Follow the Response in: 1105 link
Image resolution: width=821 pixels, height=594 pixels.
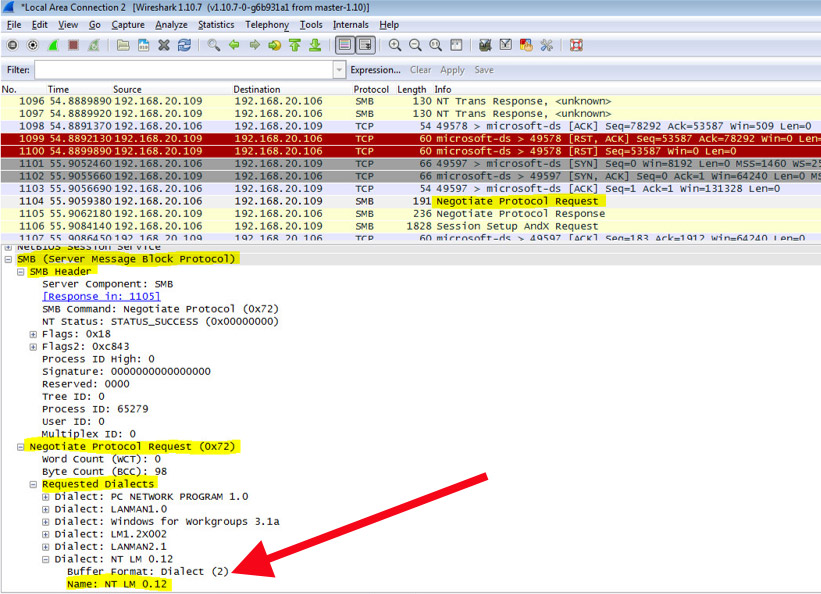101,296
